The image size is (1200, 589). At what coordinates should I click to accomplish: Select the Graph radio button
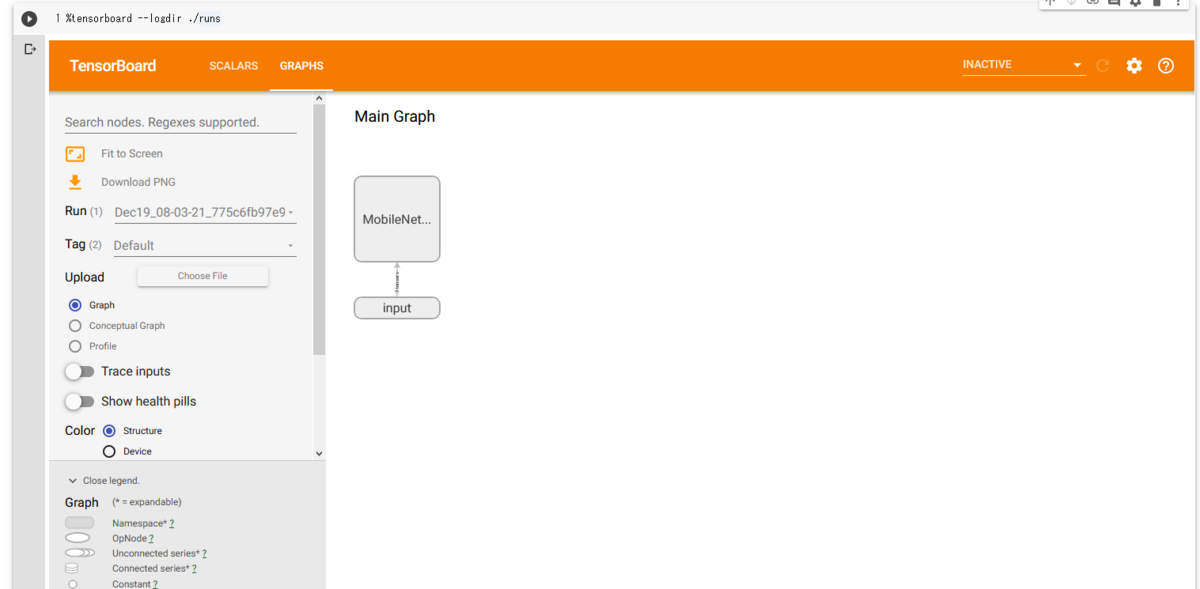pos(75,305)
